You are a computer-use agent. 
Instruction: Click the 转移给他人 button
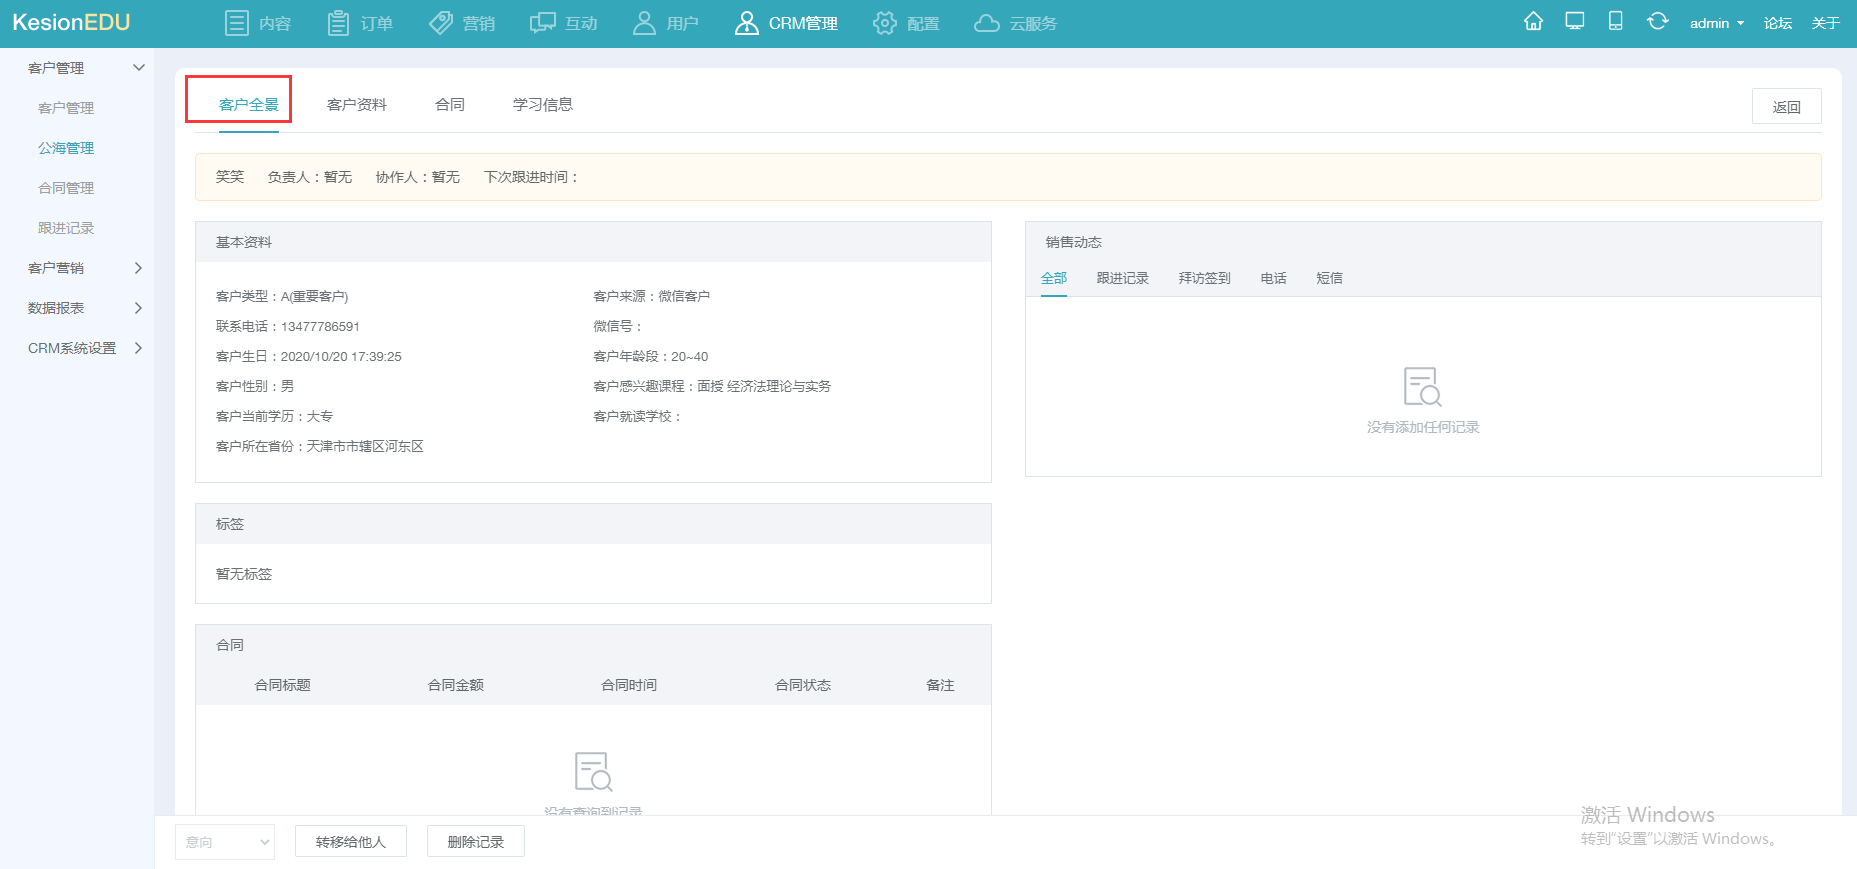point(351,842)
